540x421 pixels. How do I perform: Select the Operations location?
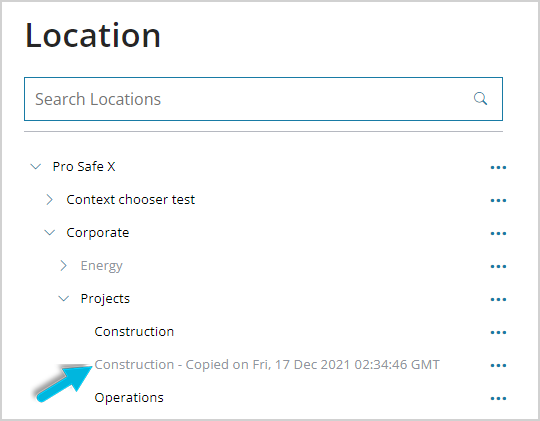(x=129, y=398)
